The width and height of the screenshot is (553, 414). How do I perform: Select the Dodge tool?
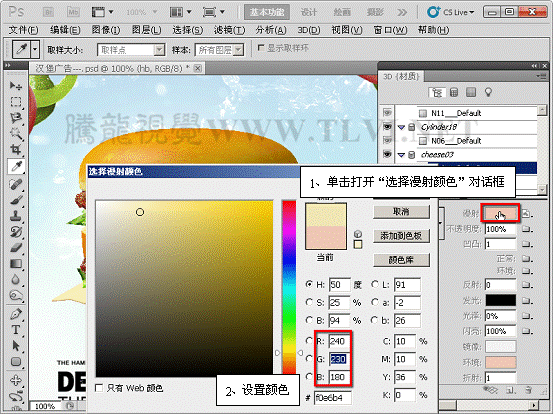coord(16,296)
